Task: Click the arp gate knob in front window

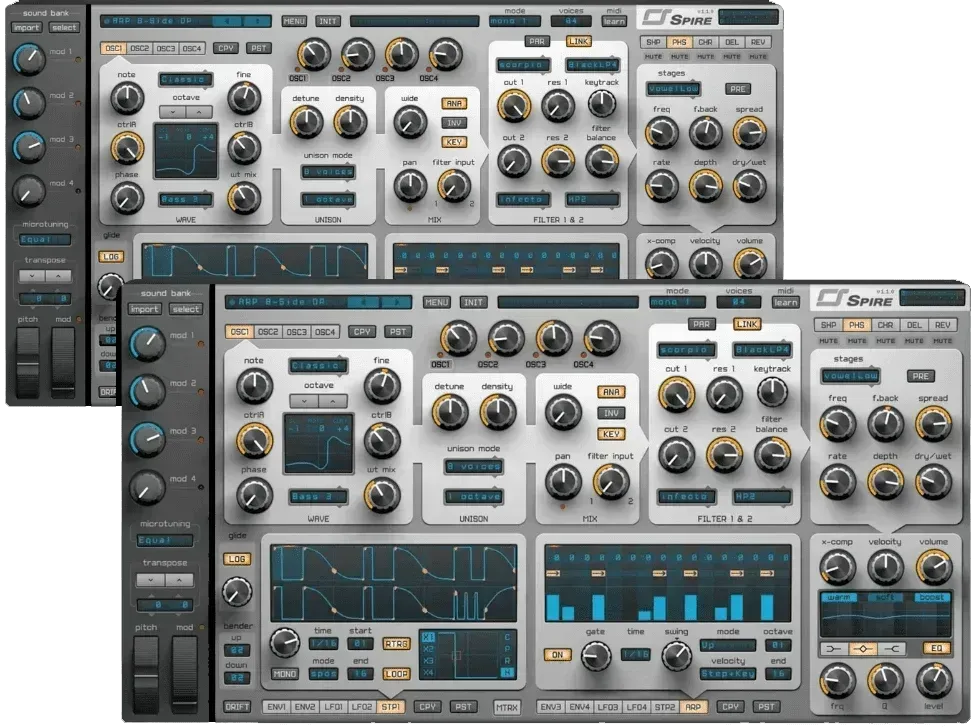Action: pyautogui.click(x=596, y=654)
